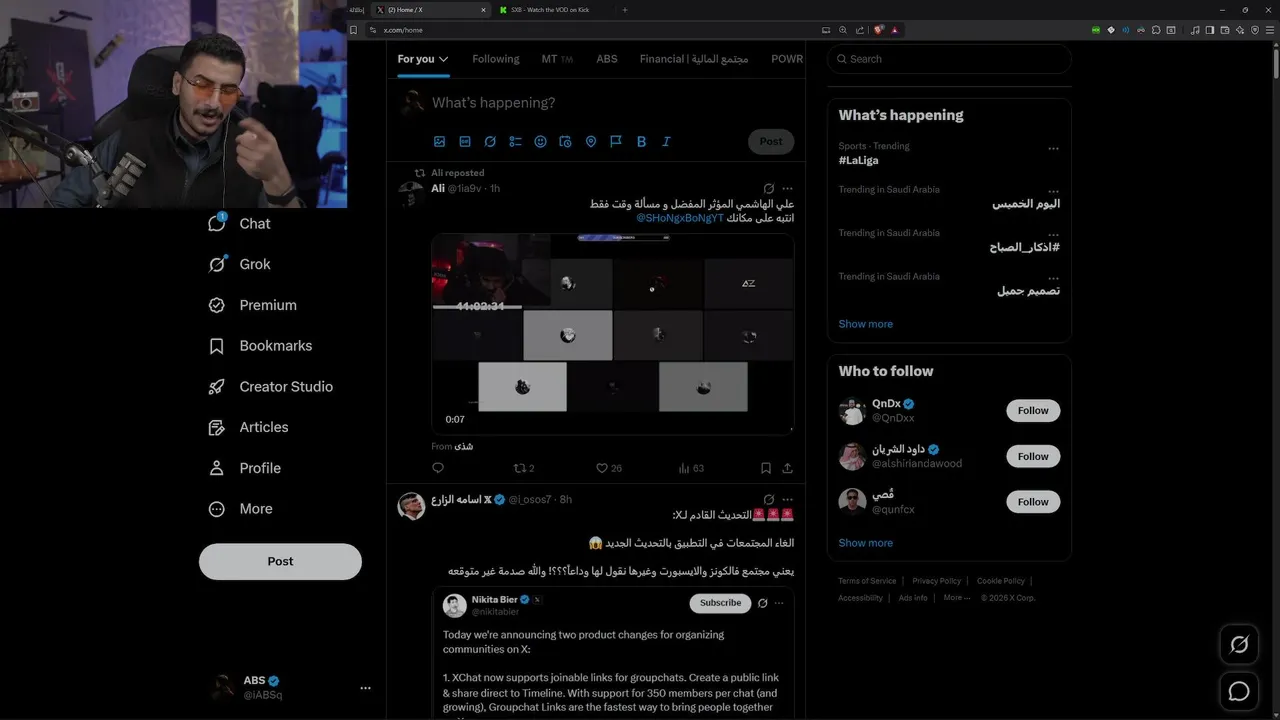
Task: View analytics of Ali's post (63 views)
Action: pyautogui.click(x=691, y=468)
